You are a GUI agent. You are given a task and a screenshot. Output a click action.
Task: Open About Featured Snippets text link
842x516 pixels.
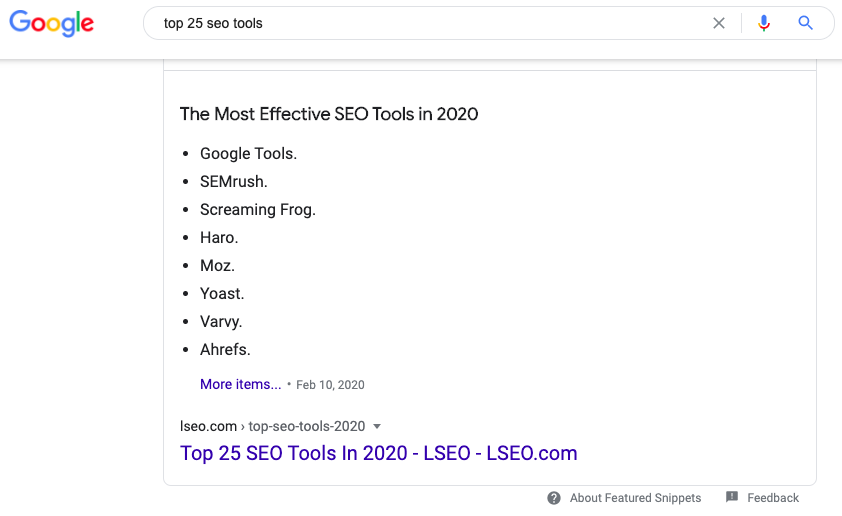pos(635,498)
